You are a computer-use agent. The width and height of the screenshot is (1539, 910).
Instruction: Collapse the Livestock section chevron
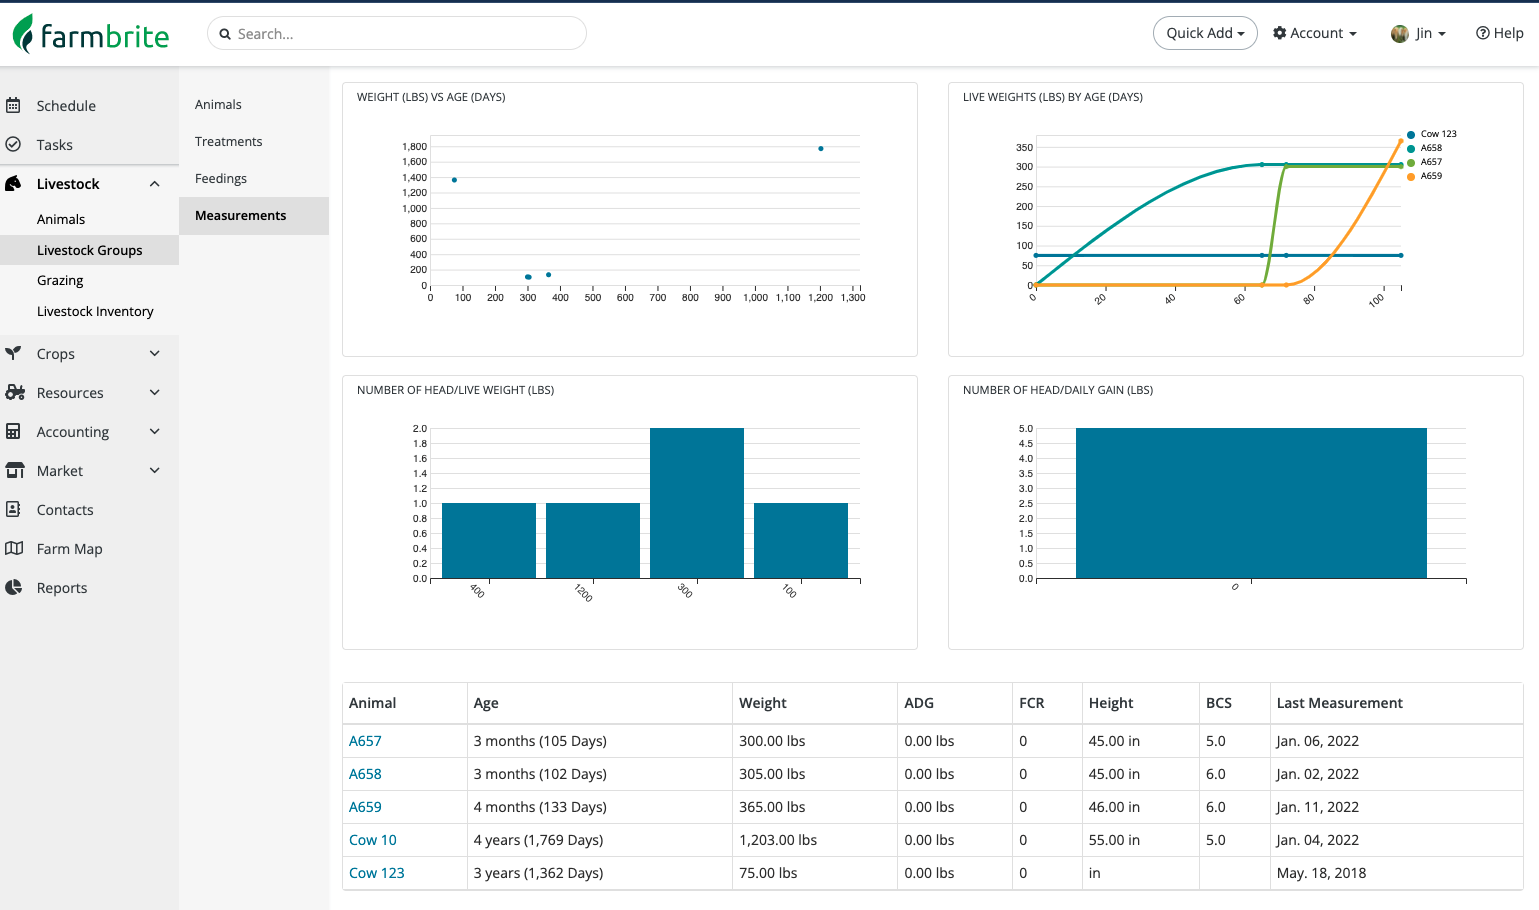(155, 184)
